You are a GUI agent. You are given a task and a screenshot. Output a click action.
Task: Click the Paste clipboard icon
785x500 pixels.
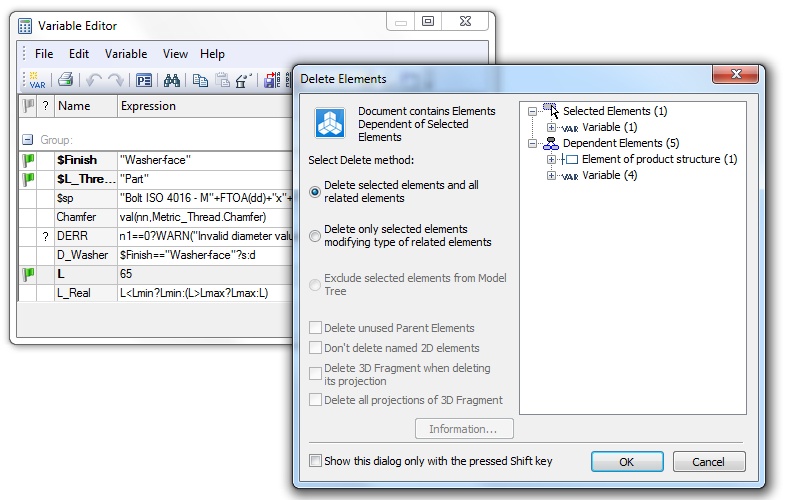pyautogui.click(x=223, y=81)
